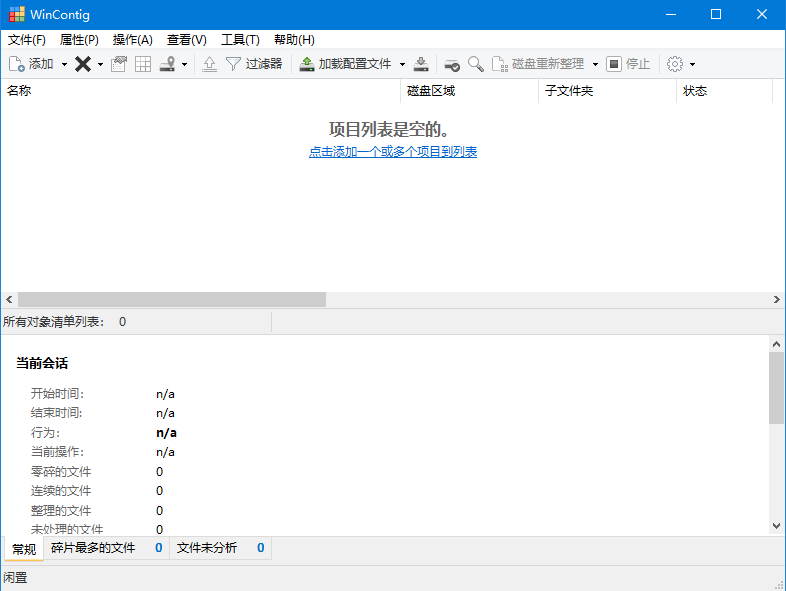
Task: Click the WinContig app icon in title bar
Action: click(17, 15)
